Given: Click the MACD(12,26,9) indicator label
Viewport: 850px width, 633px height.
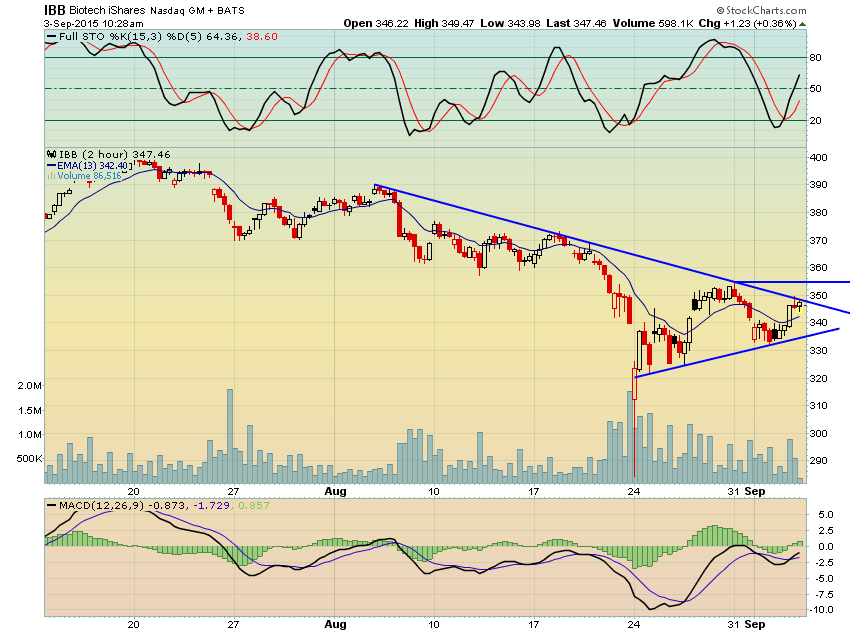Looking at the screenshot, I should 102,505.
